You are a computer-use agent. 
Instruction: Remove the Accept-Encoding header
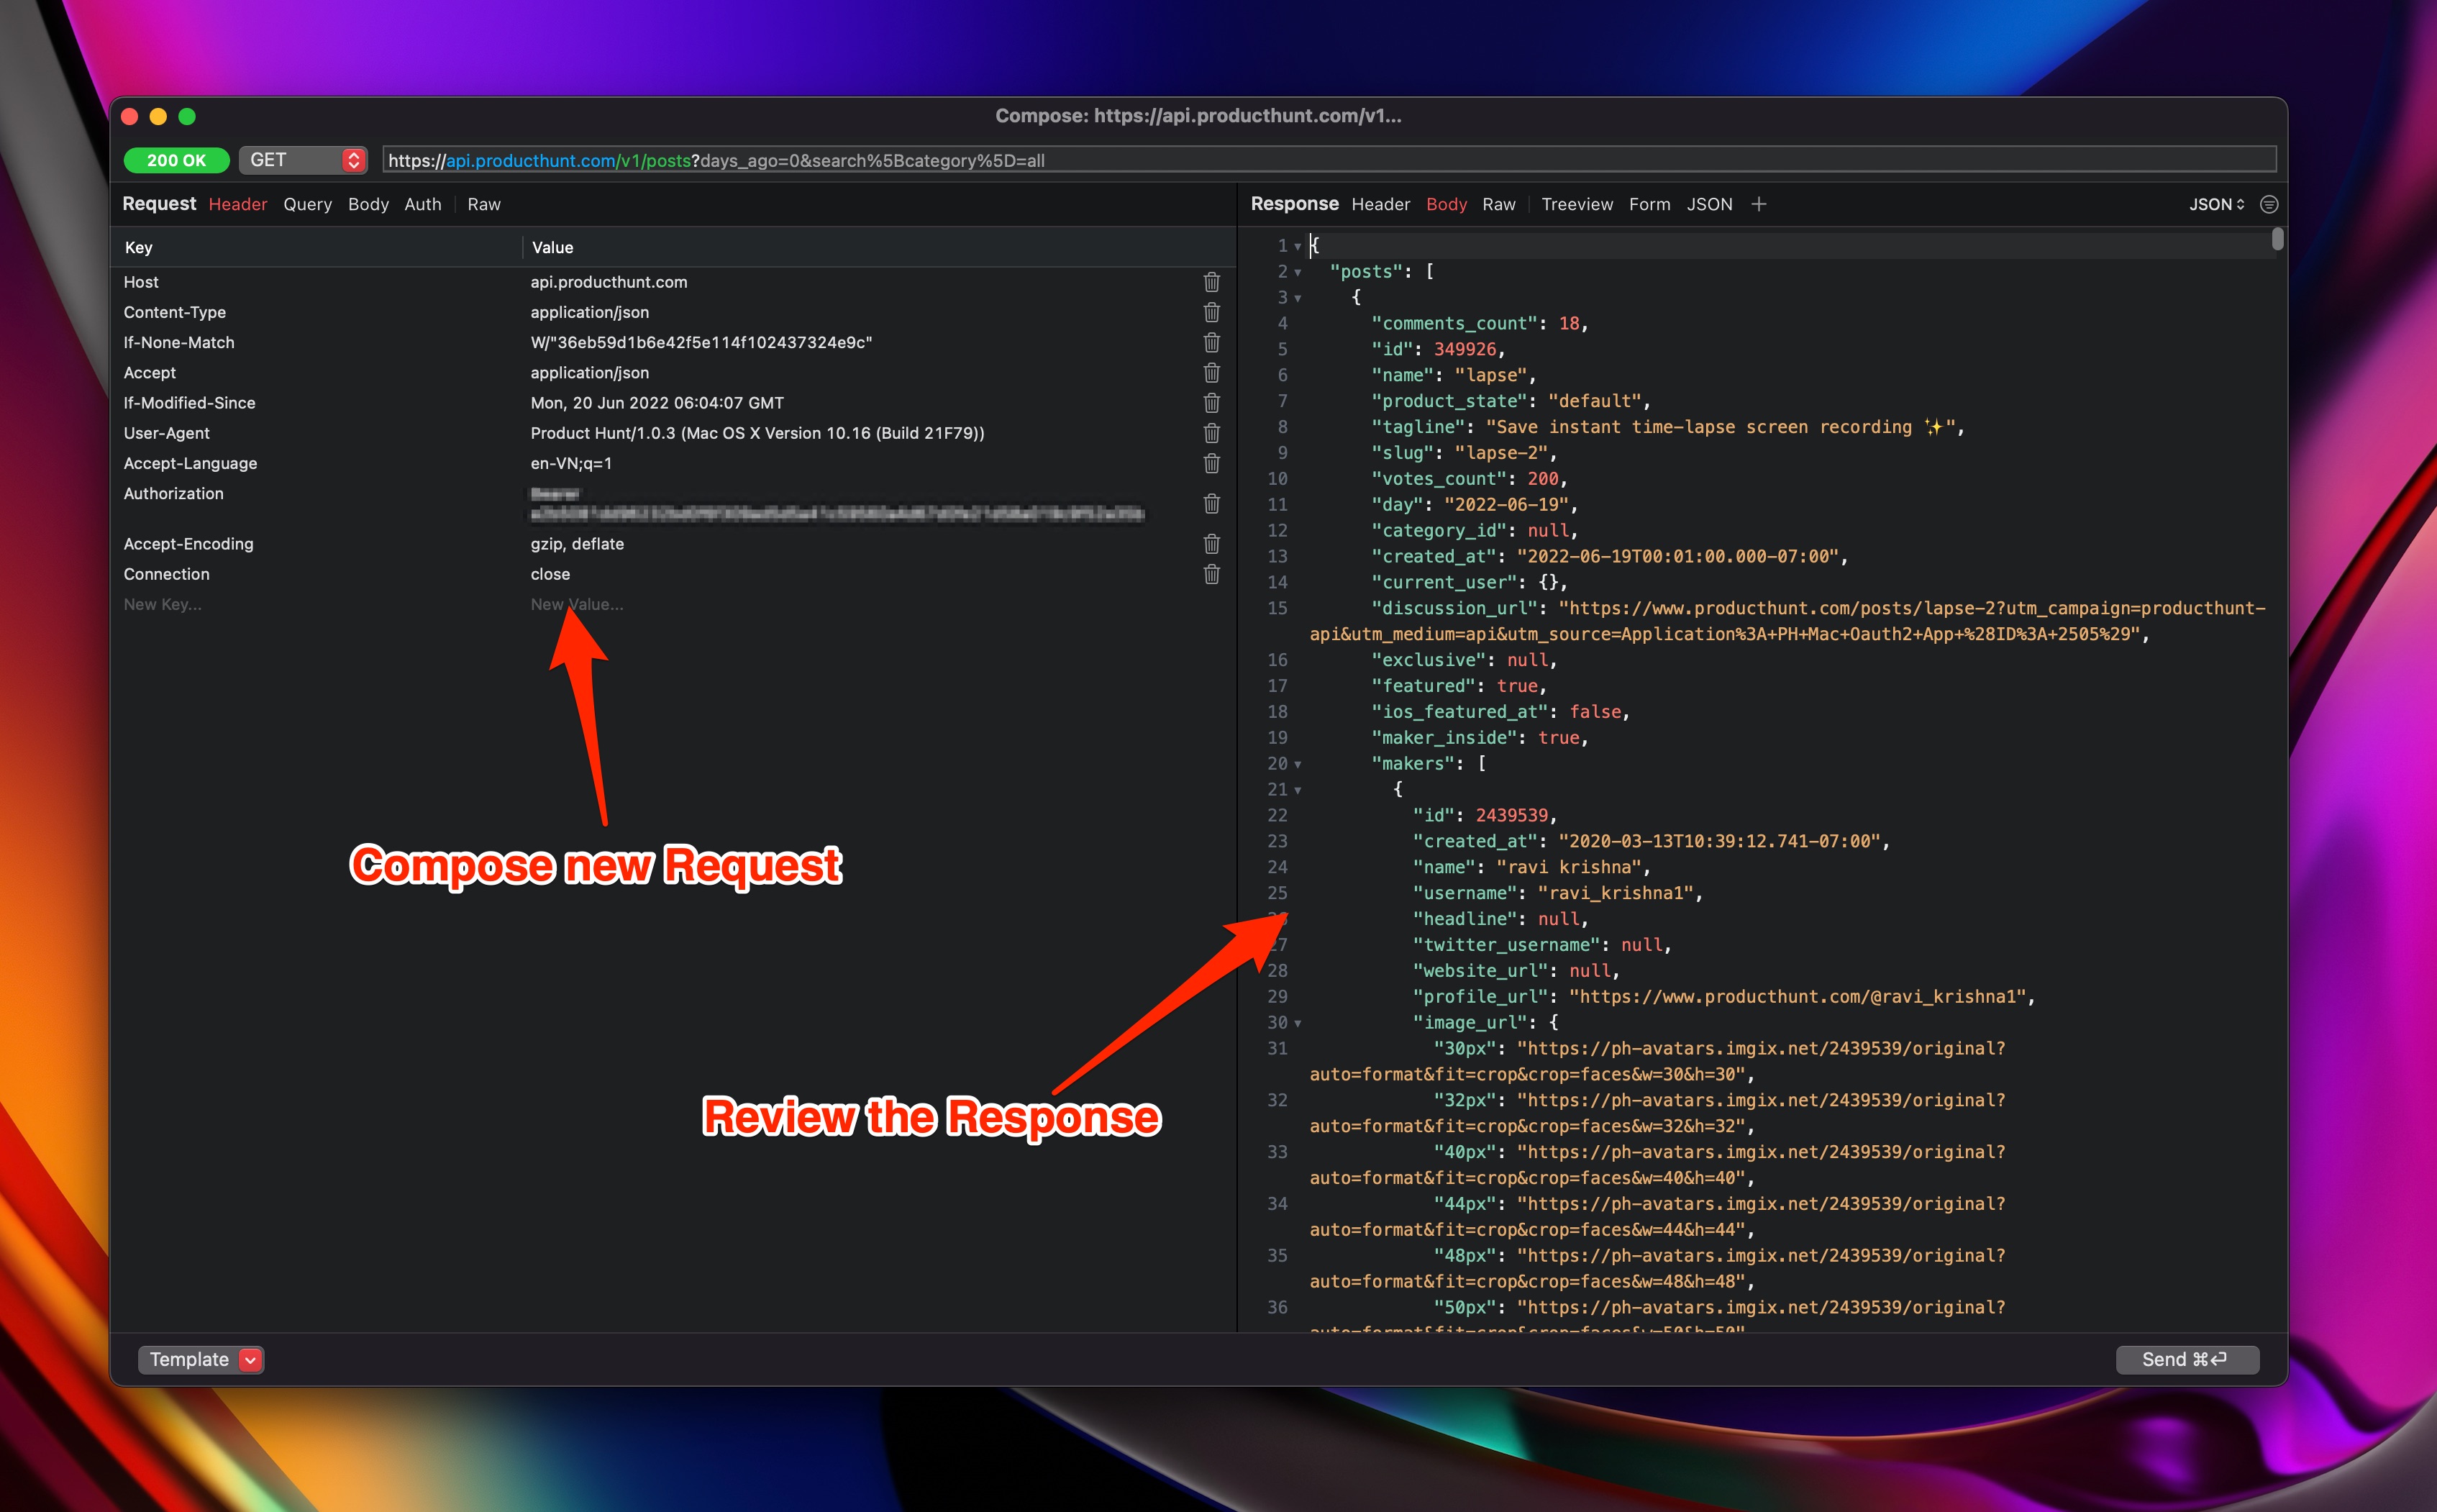(1211, 543)
